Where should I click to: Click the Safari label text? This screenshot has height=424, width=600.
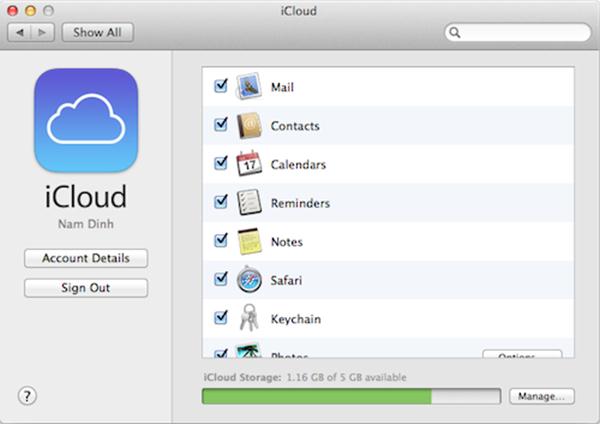tap(286, 280)
